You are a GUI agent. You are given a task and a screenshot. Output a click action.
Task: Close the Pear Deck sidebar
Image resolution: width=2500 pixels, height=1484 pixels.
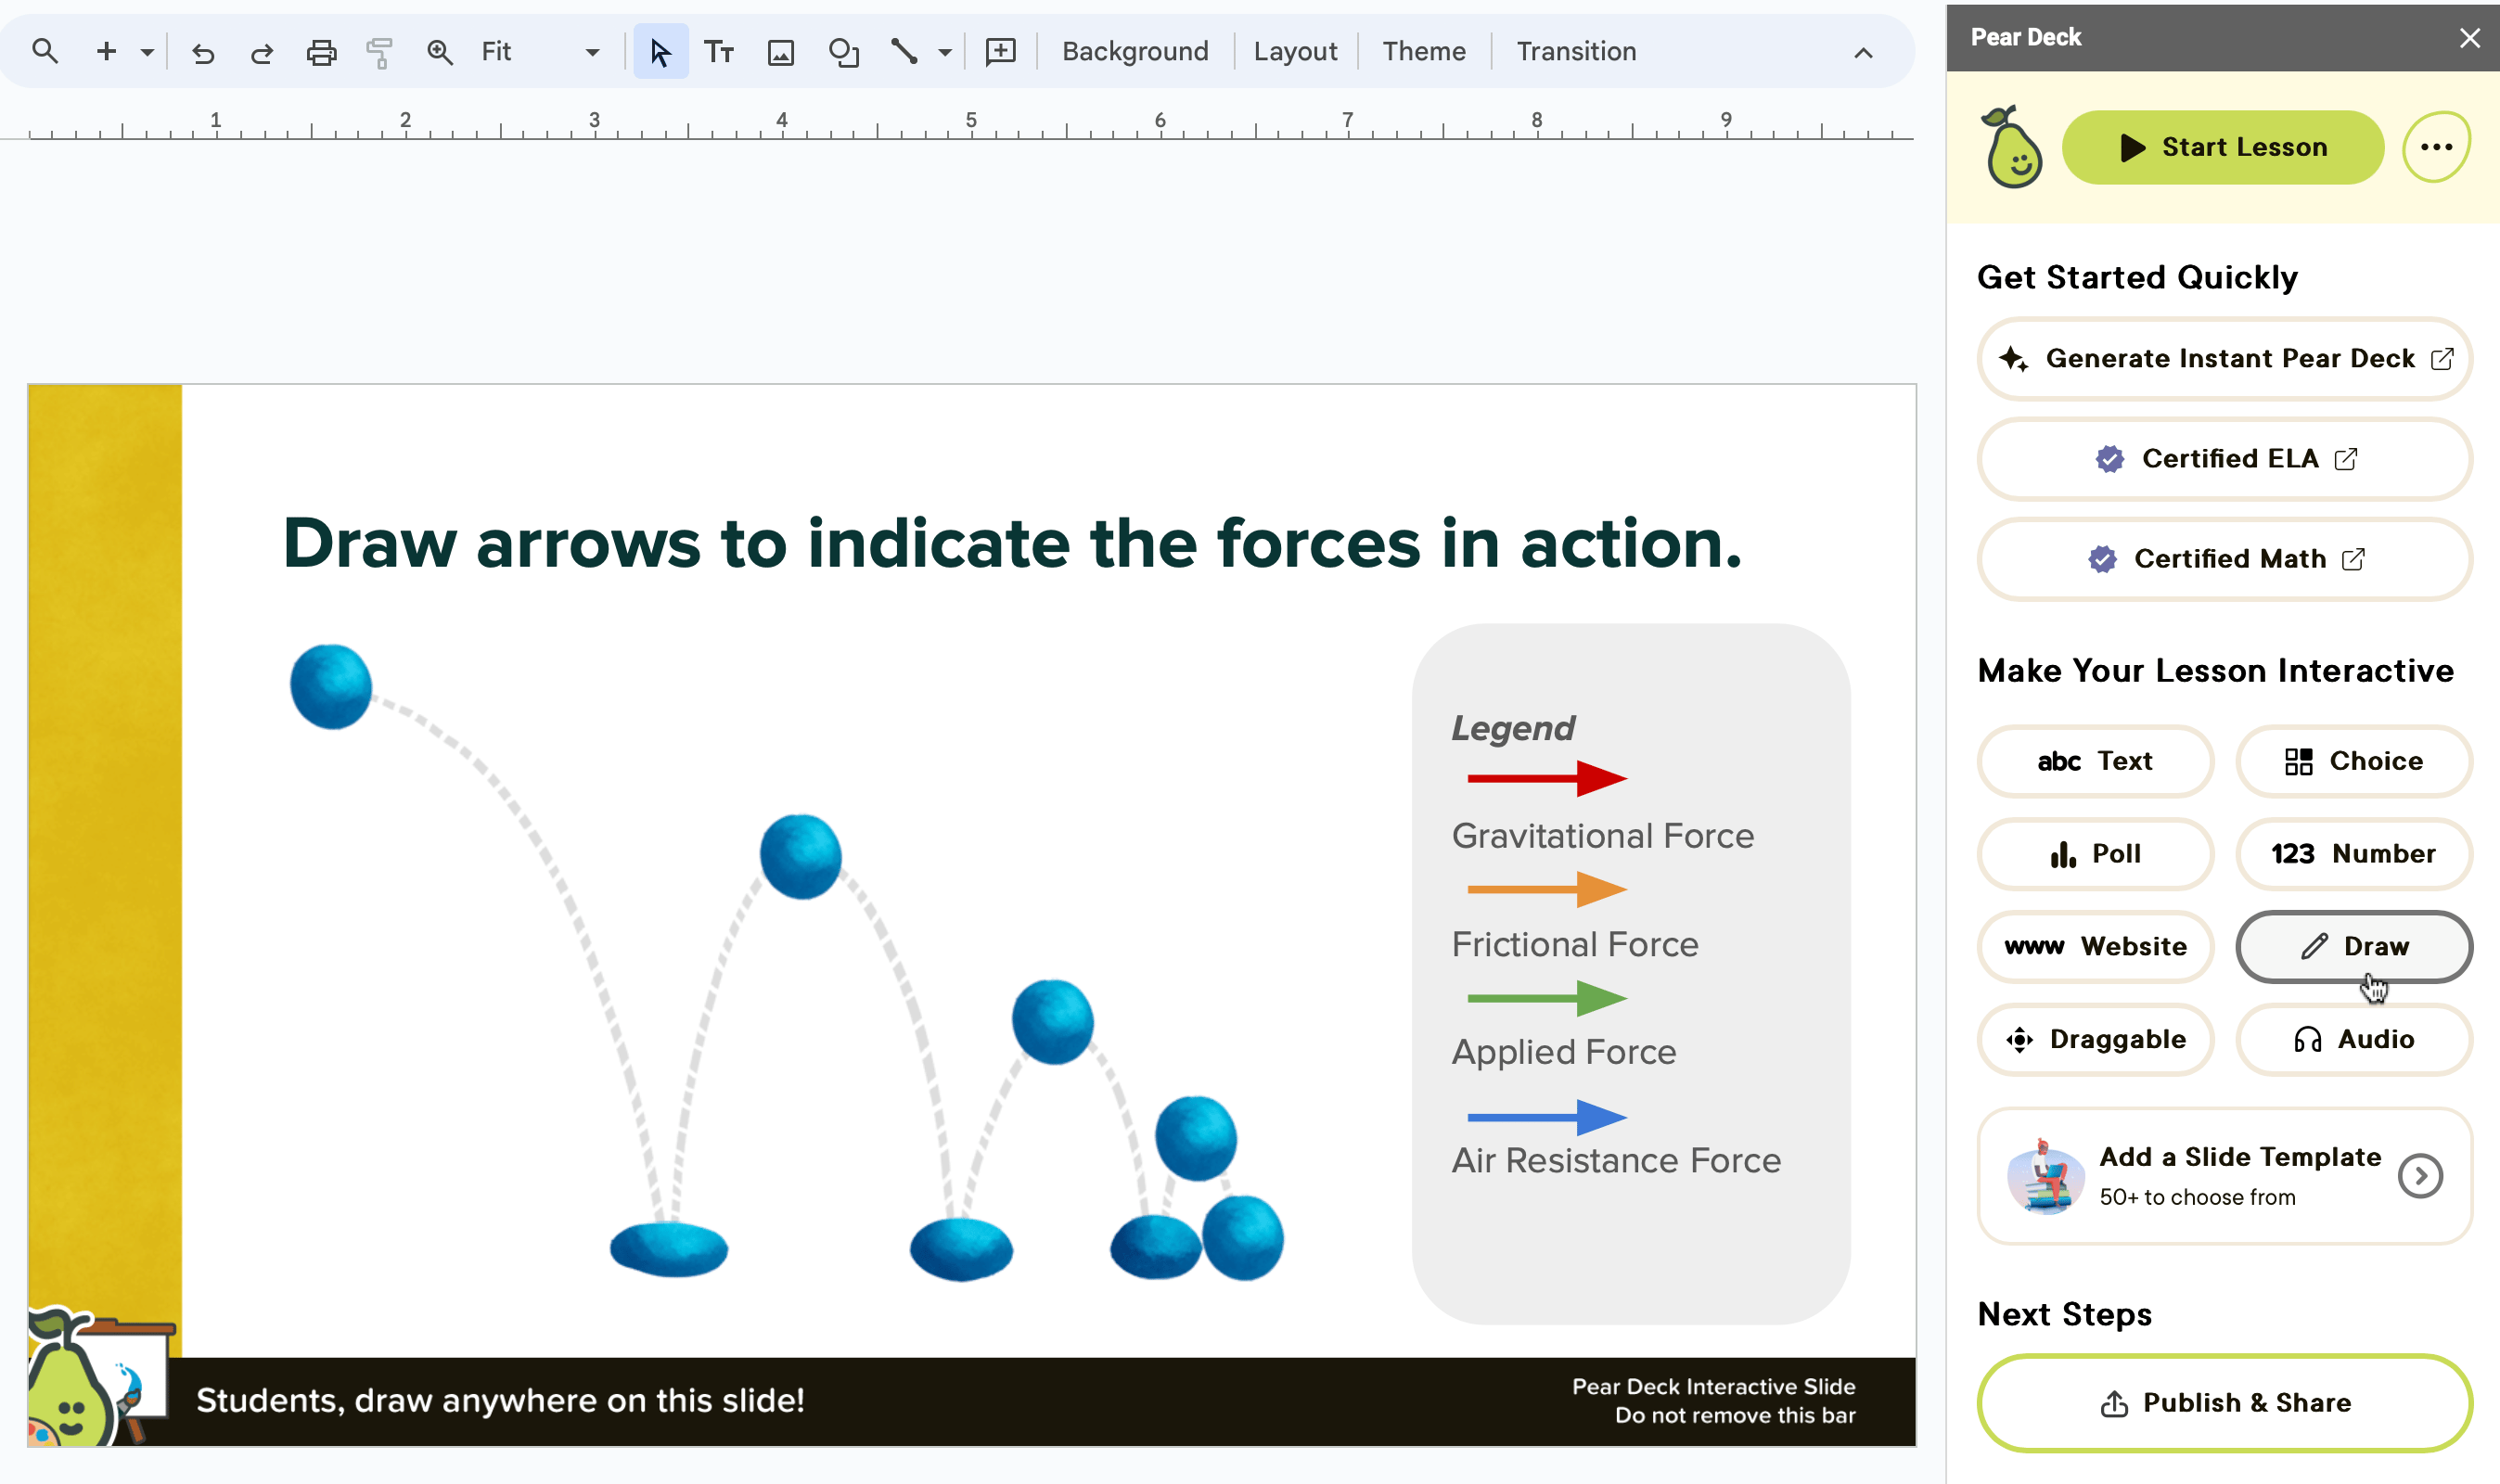[x=2469, y=38]
